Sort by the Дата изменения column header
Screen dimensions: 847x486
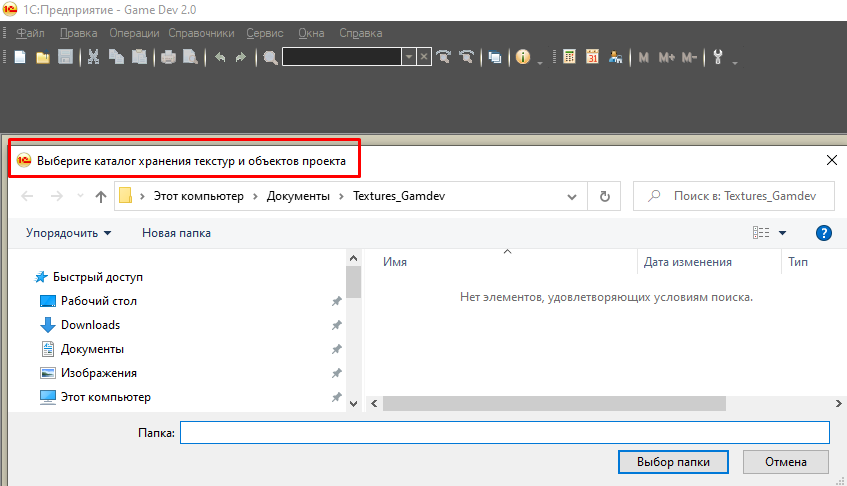688,262
